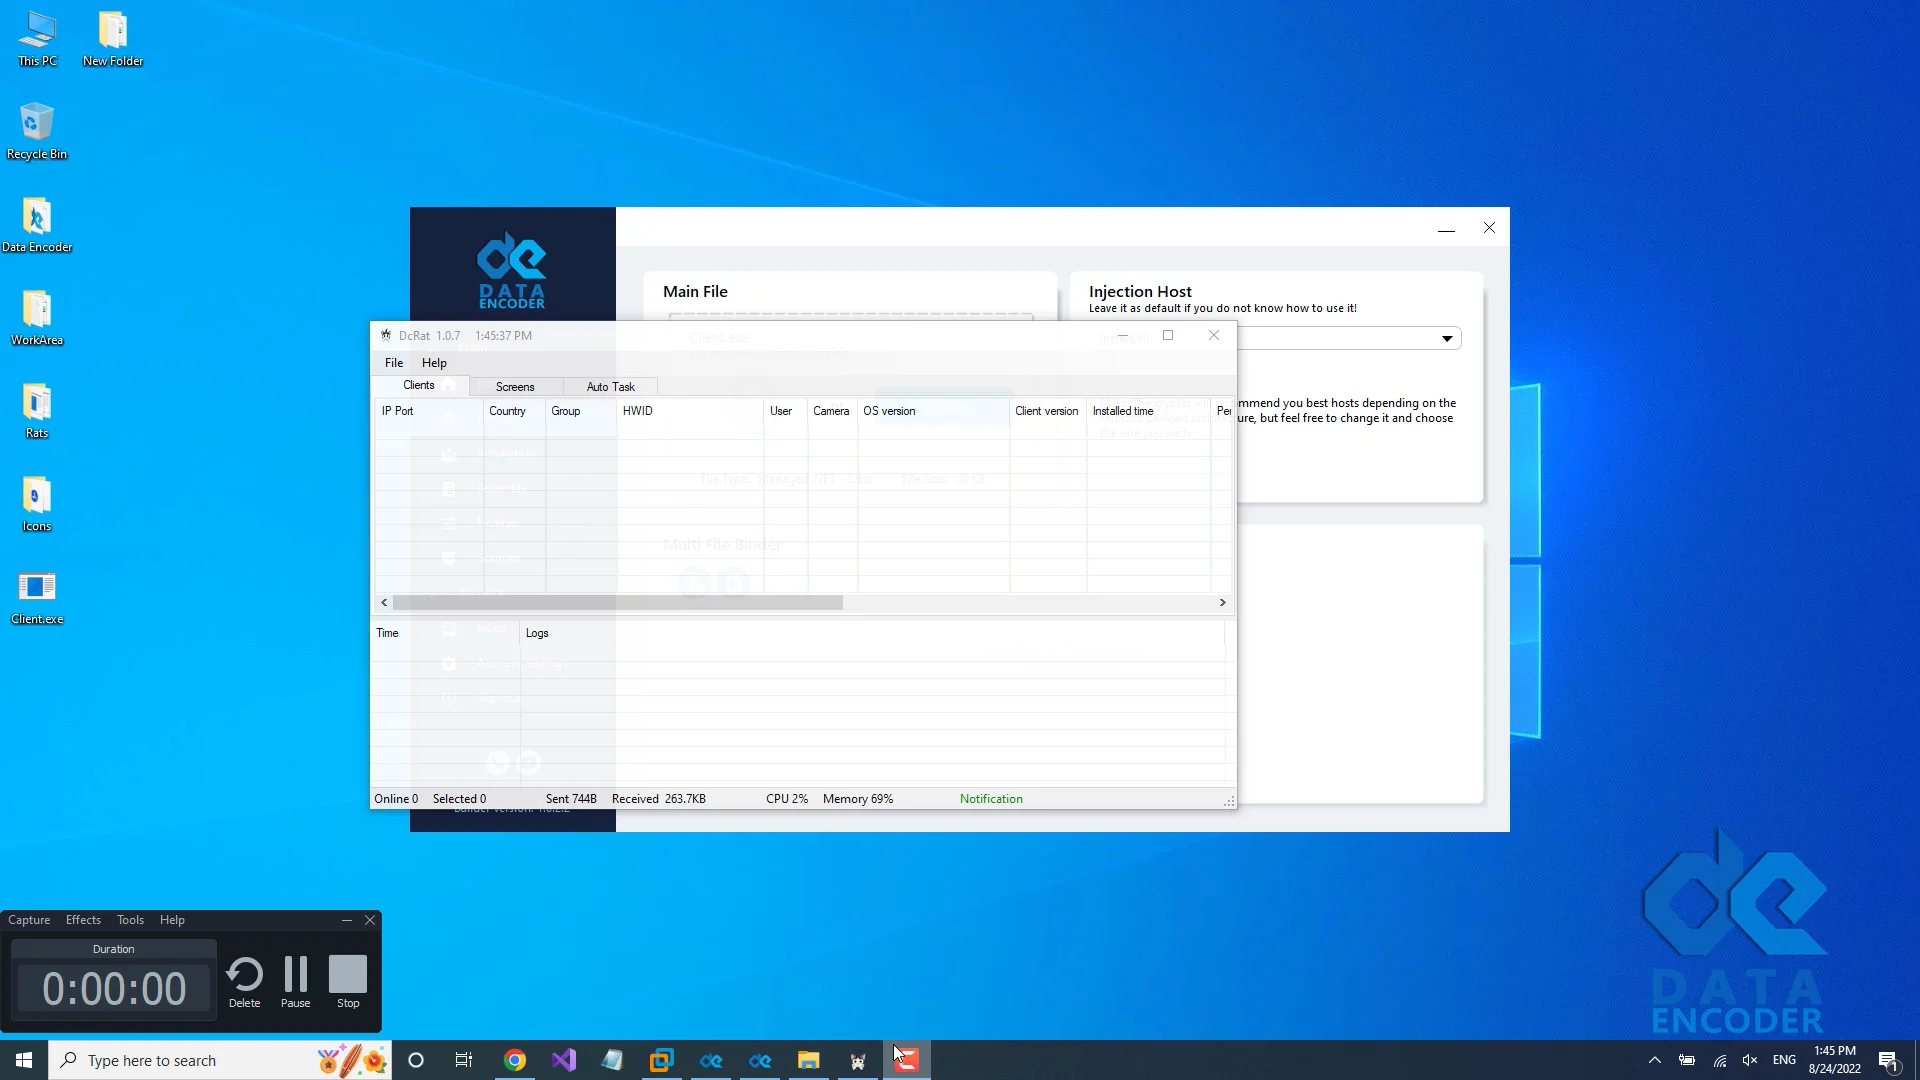Open the Effects menu in the recorder

click(82, 919)
